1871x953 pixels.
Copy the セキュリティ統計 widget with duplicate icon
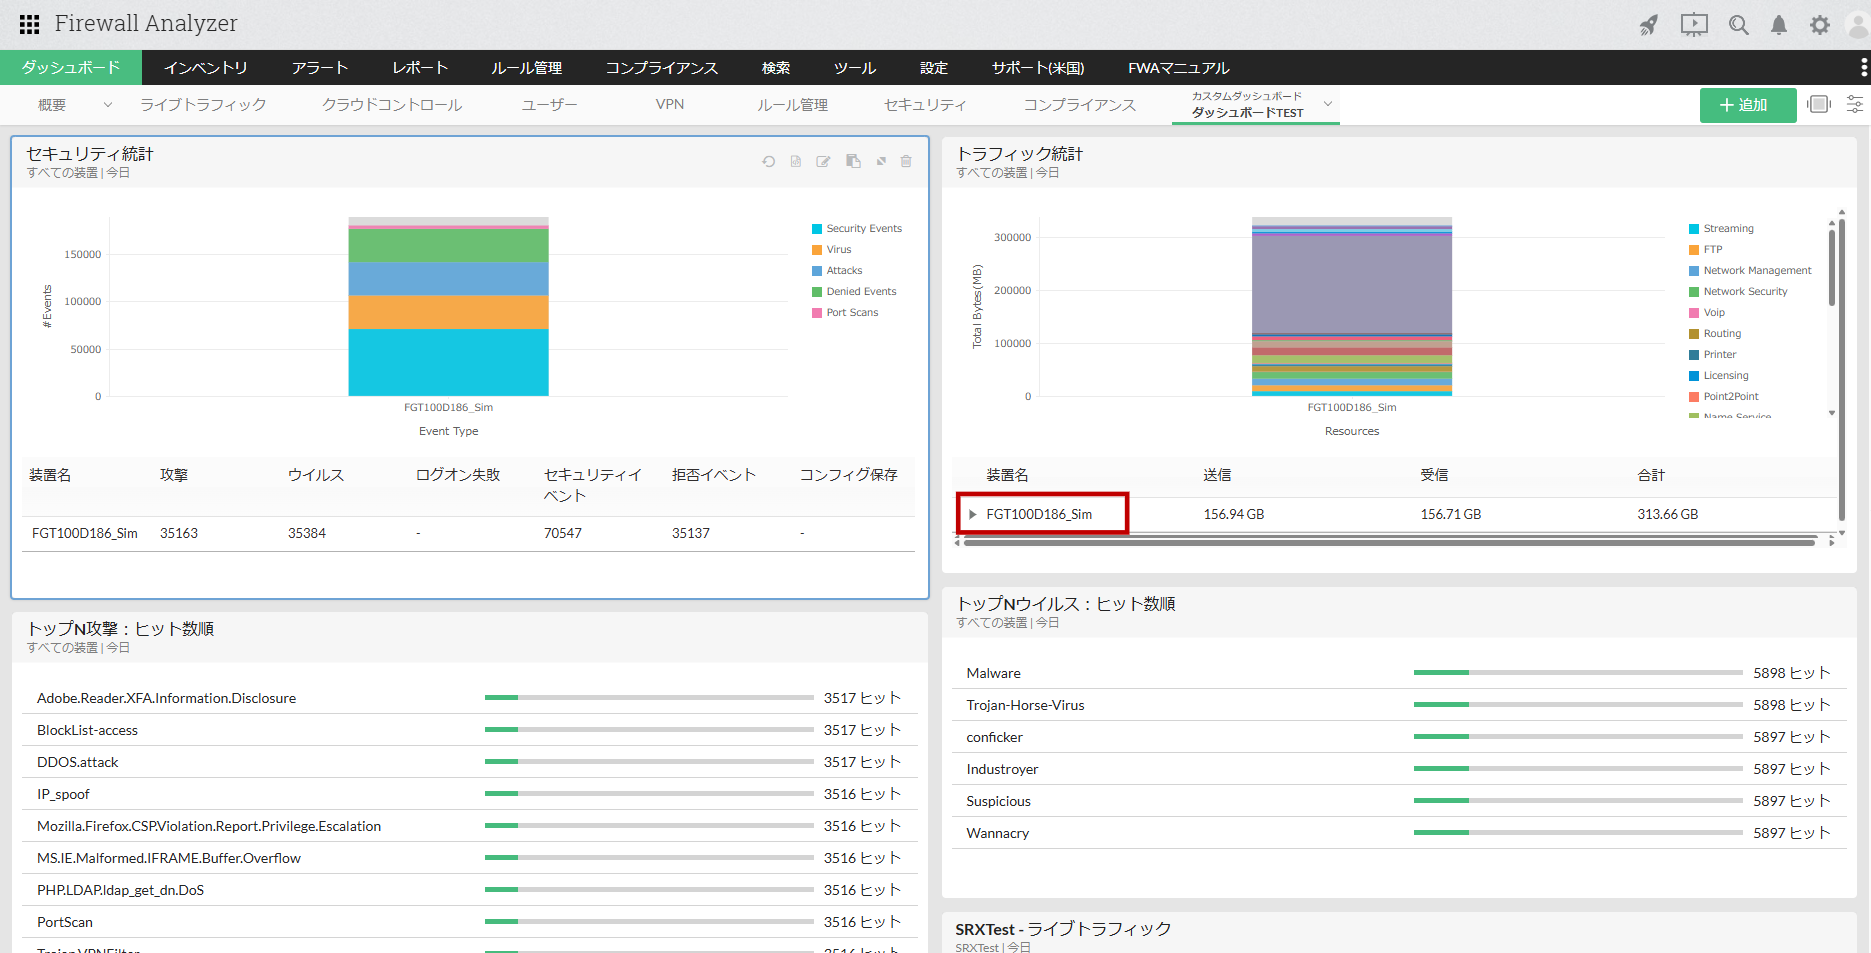coord(853,161)
